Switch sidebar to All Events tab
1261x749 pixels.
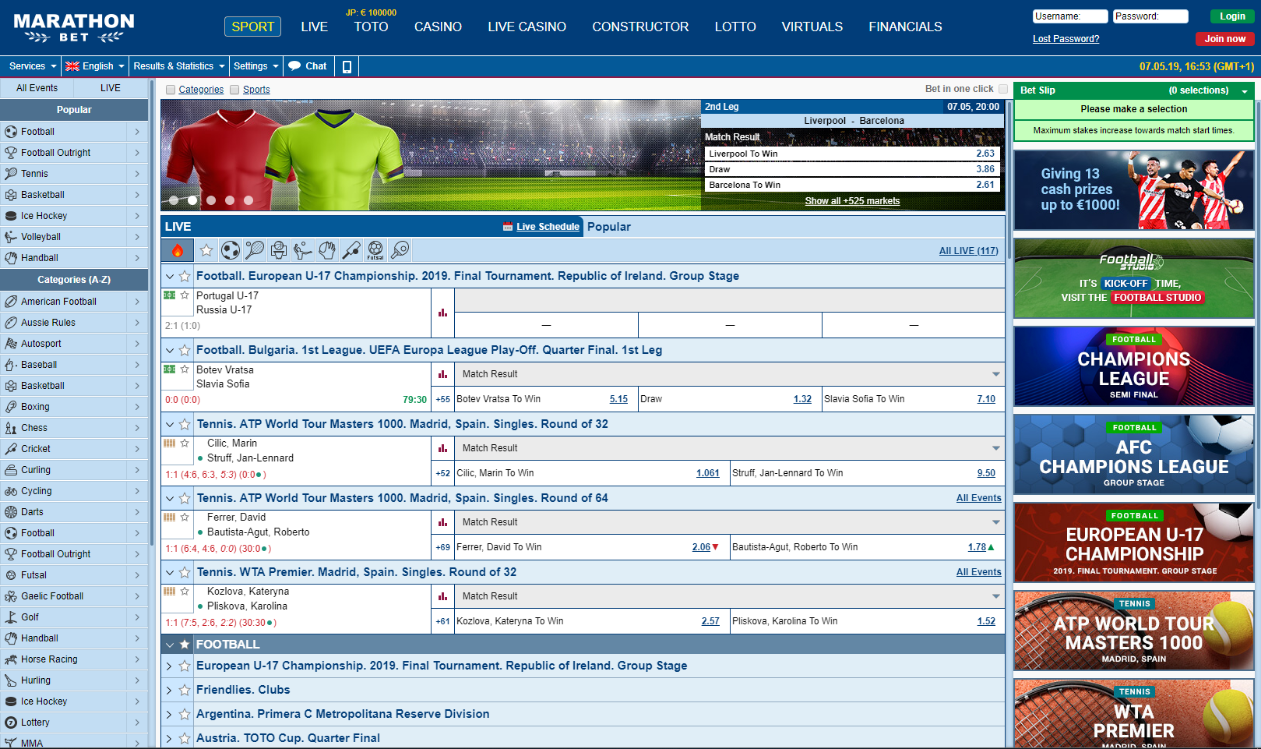(37, 88)
